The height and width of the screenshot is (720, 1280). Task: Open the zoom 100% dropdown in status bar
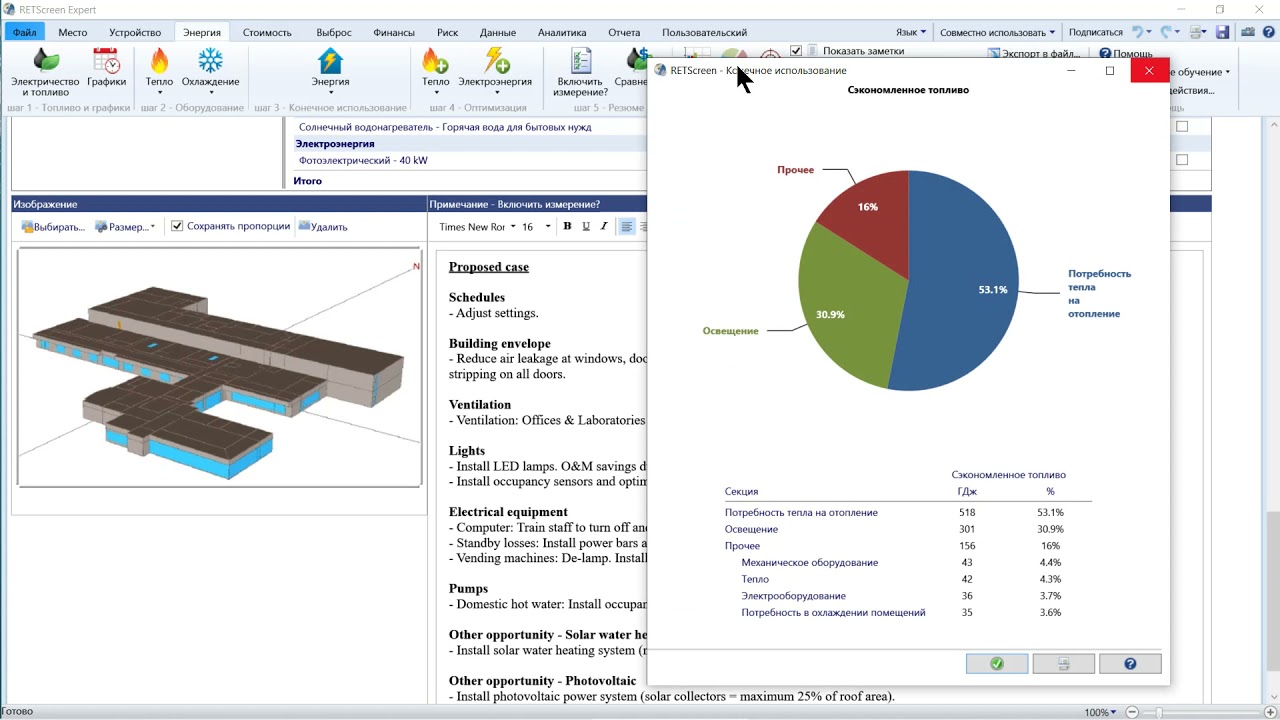coord(1101,712)
